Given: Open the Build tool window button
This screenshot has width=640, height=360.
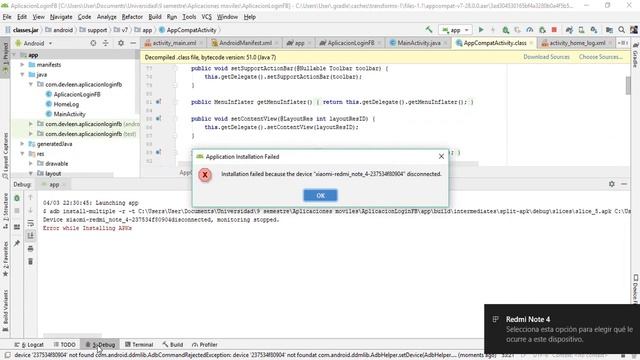Looking at the screenshot, I should (x=173, y=344).
